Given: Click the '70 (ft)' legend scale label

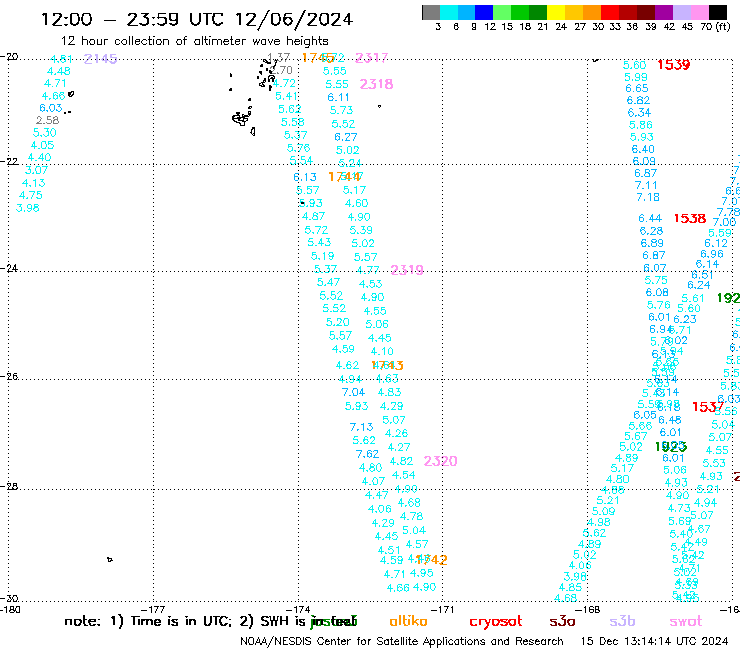Looking at the screenshot, I should click(715, 27).
